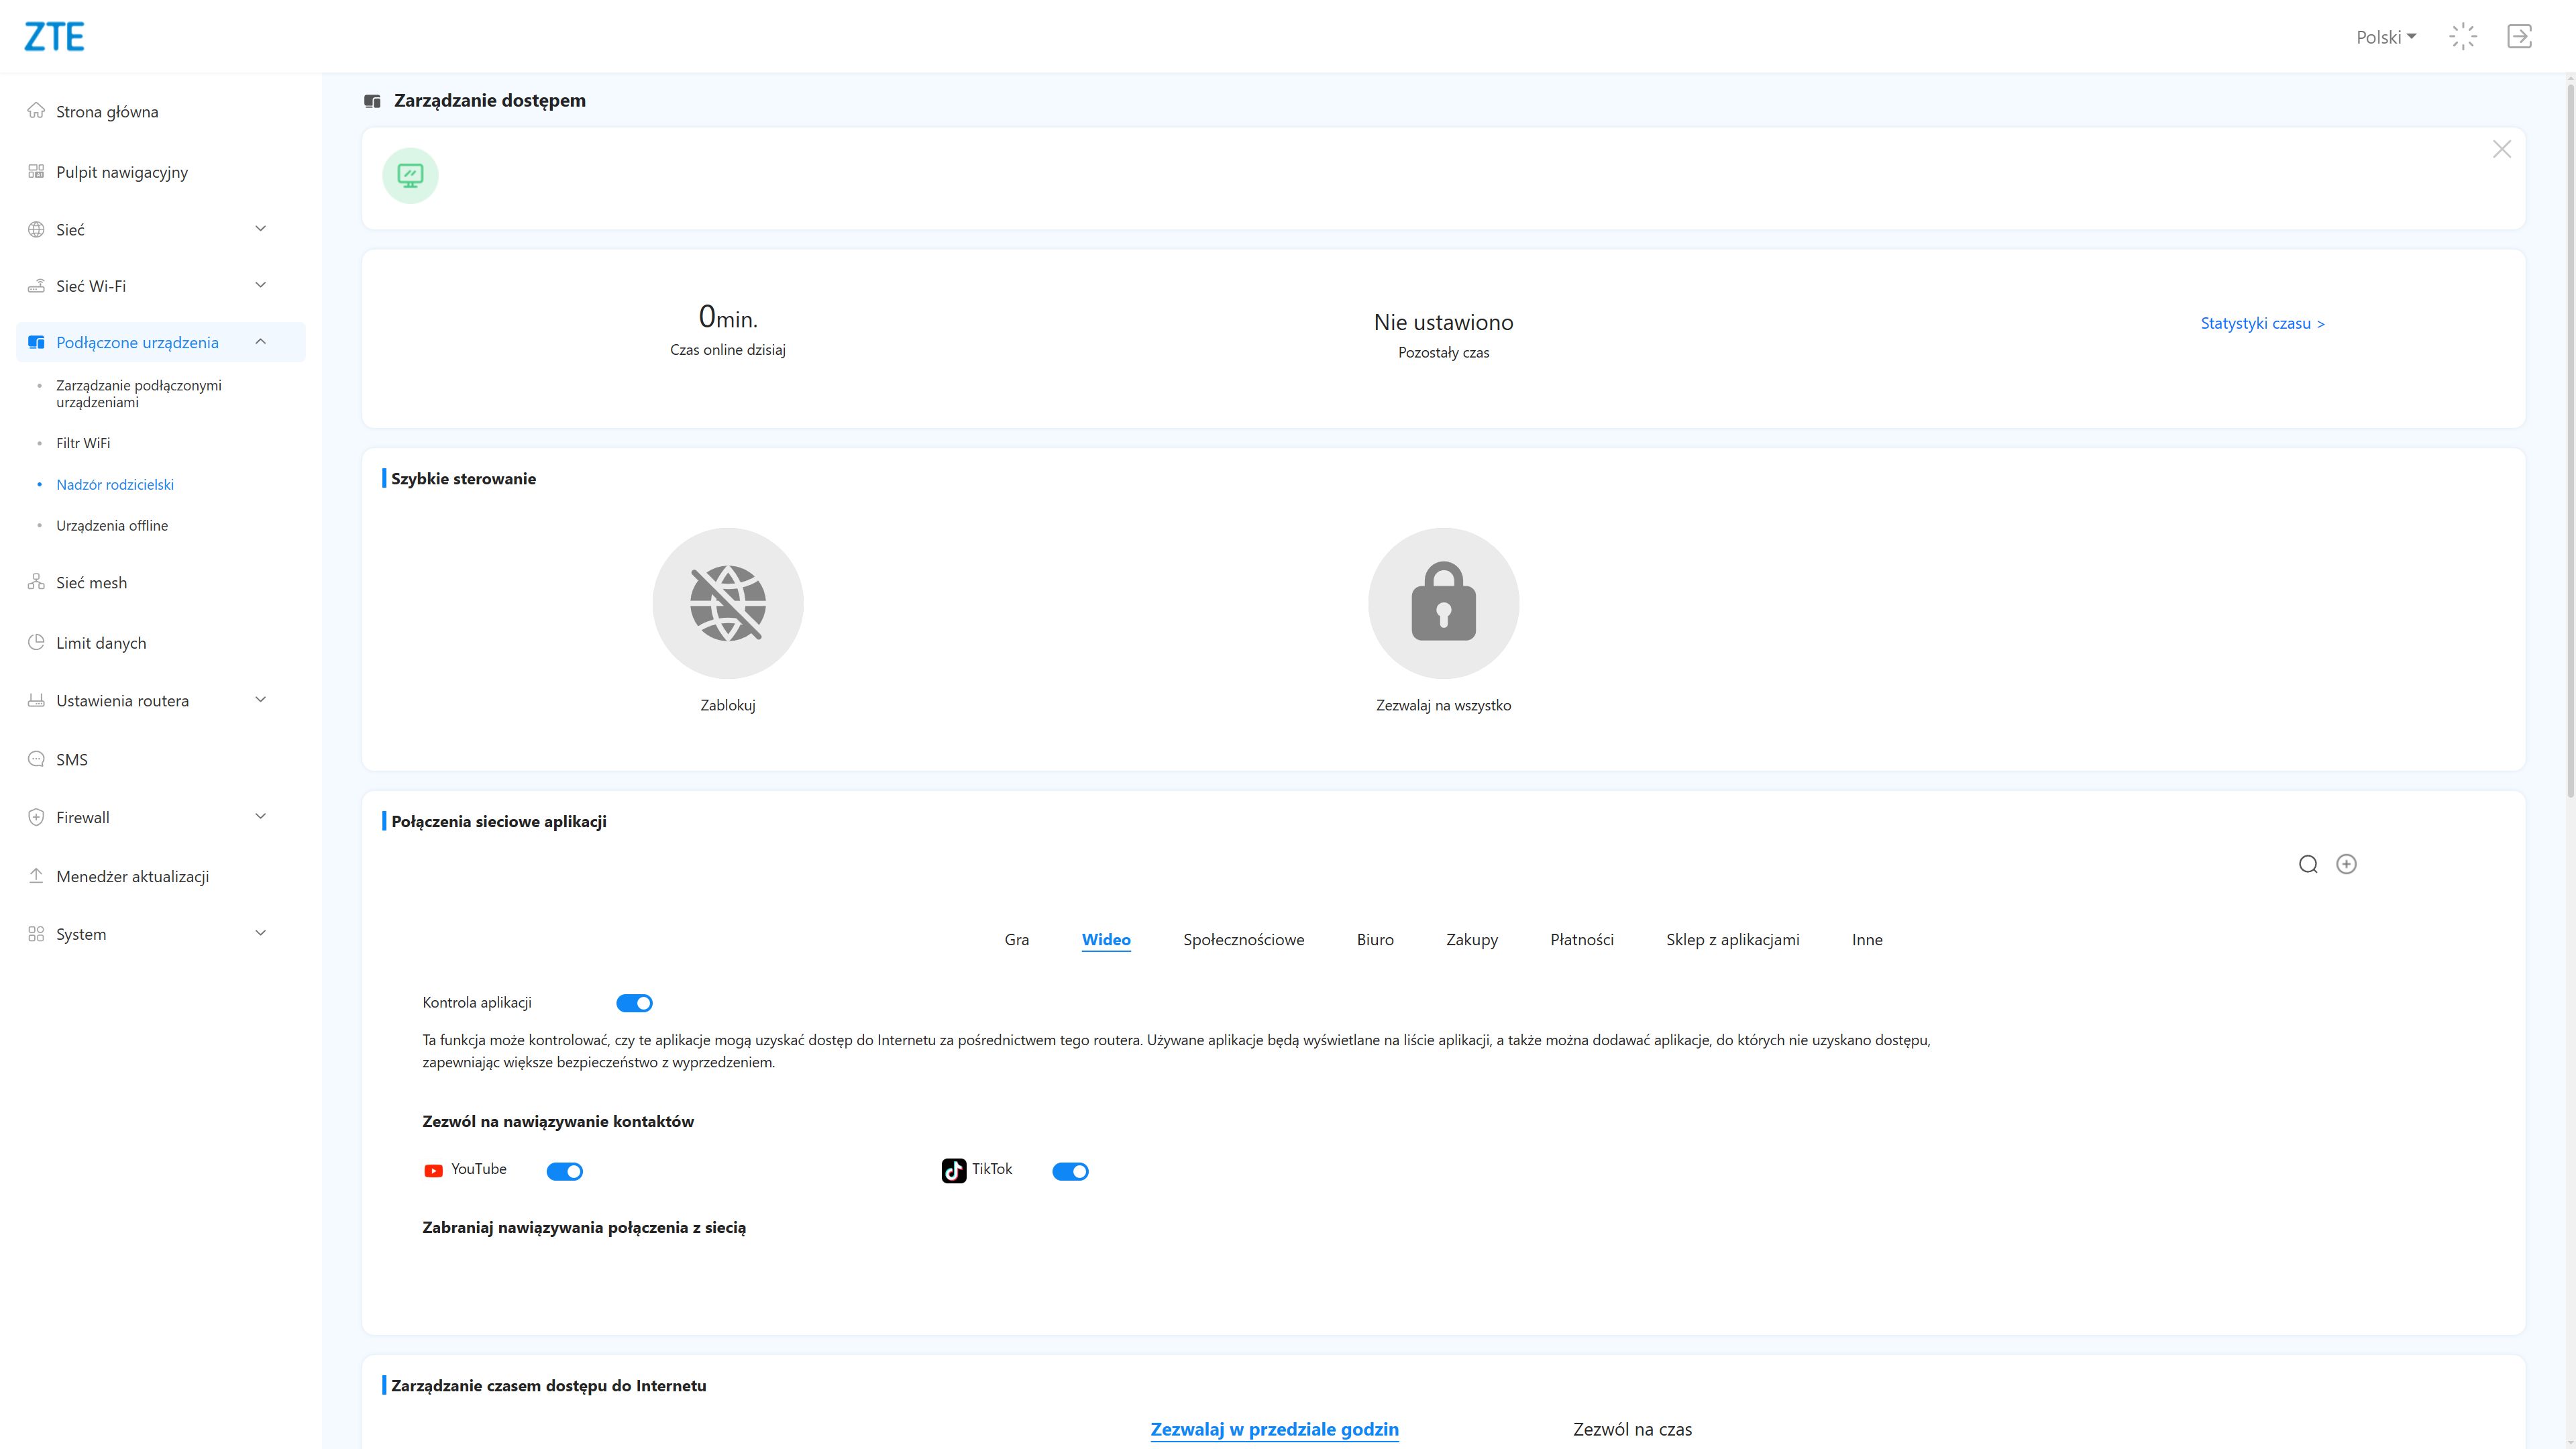Open SMS from the sidebar
Screen dimensions: 2576x1449
coord(72,759)
